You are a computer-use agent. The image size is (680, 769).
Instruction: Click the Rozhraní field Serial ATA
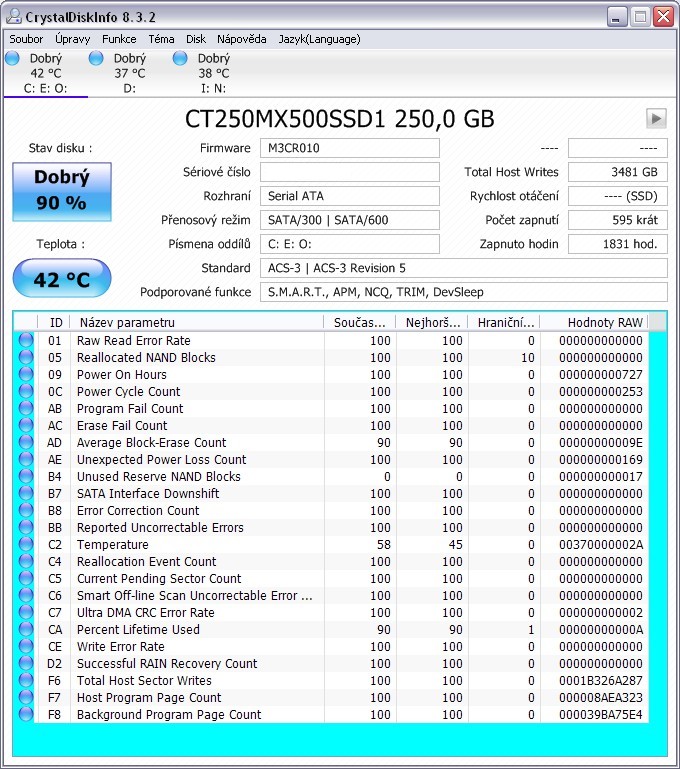[350, 196]
